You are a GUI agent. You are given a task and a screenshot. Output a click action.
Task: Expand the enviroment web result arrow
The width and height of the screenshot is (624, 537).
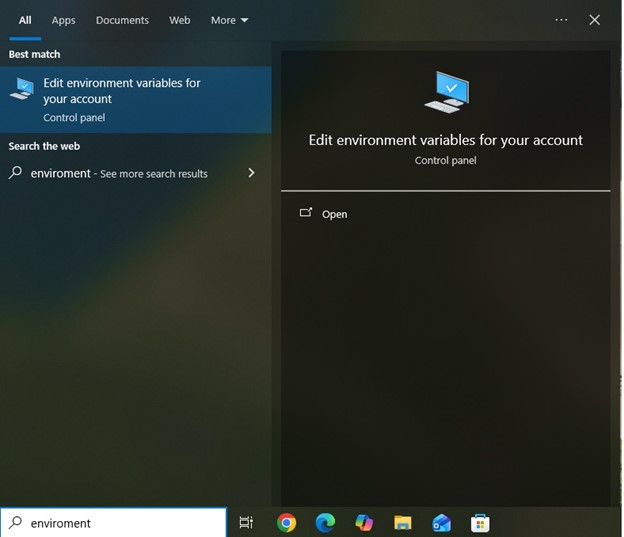(251, 173)
